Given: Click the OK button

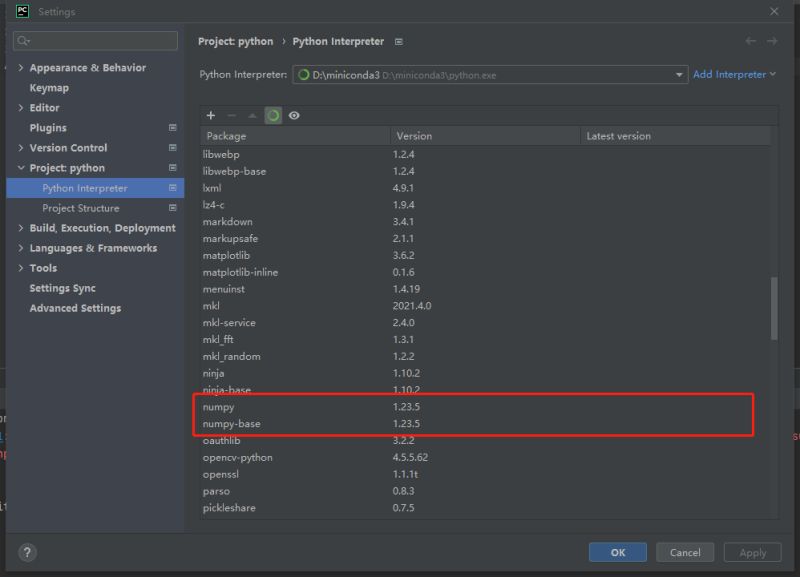Looking at the screenshot, I should coord(618,552).
